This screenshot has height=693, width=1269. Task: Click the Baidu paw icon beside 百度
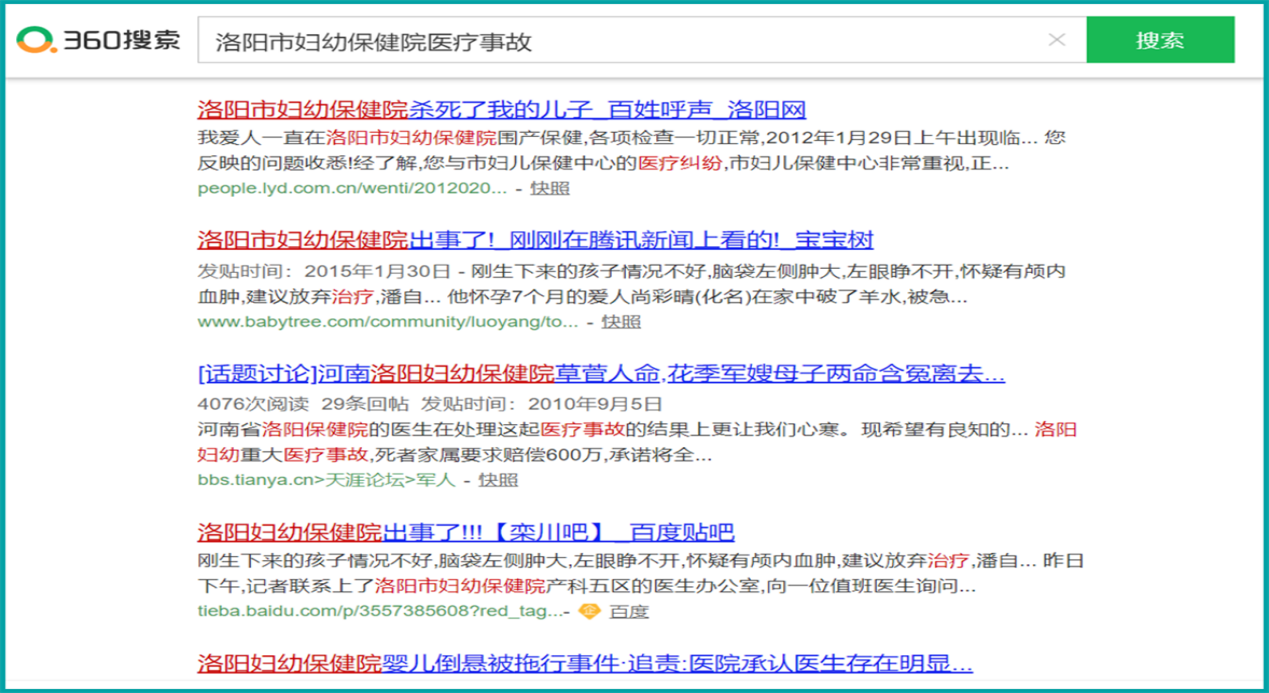click(590, 611)
